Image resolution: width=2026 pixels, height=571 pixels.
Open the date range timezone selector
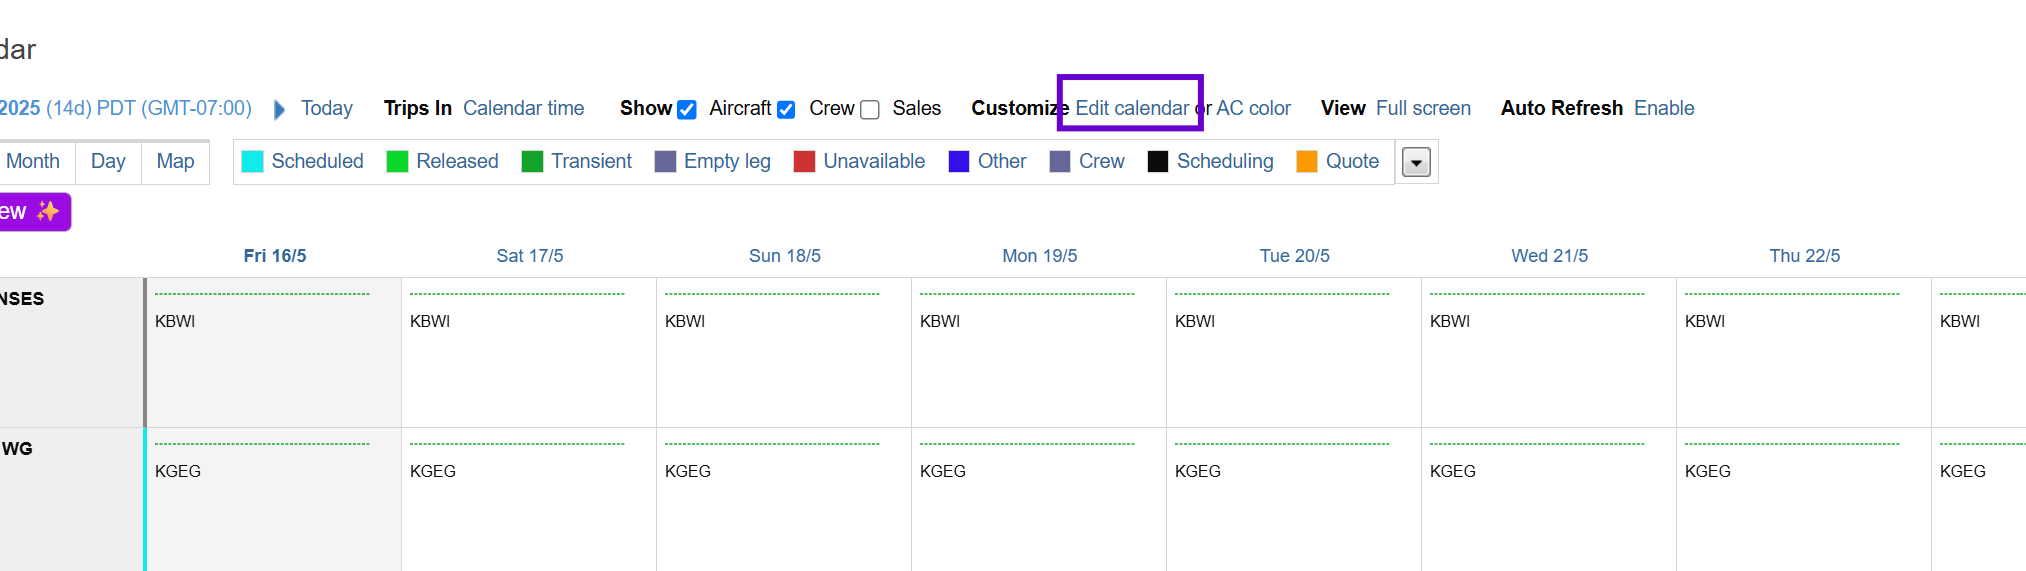tap(125, 108)
